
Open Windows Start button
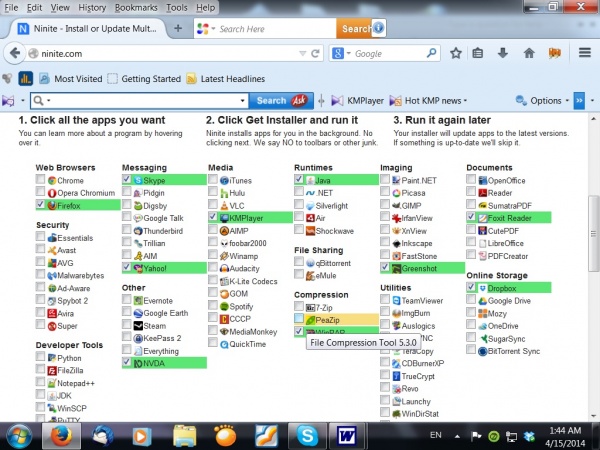19,436
